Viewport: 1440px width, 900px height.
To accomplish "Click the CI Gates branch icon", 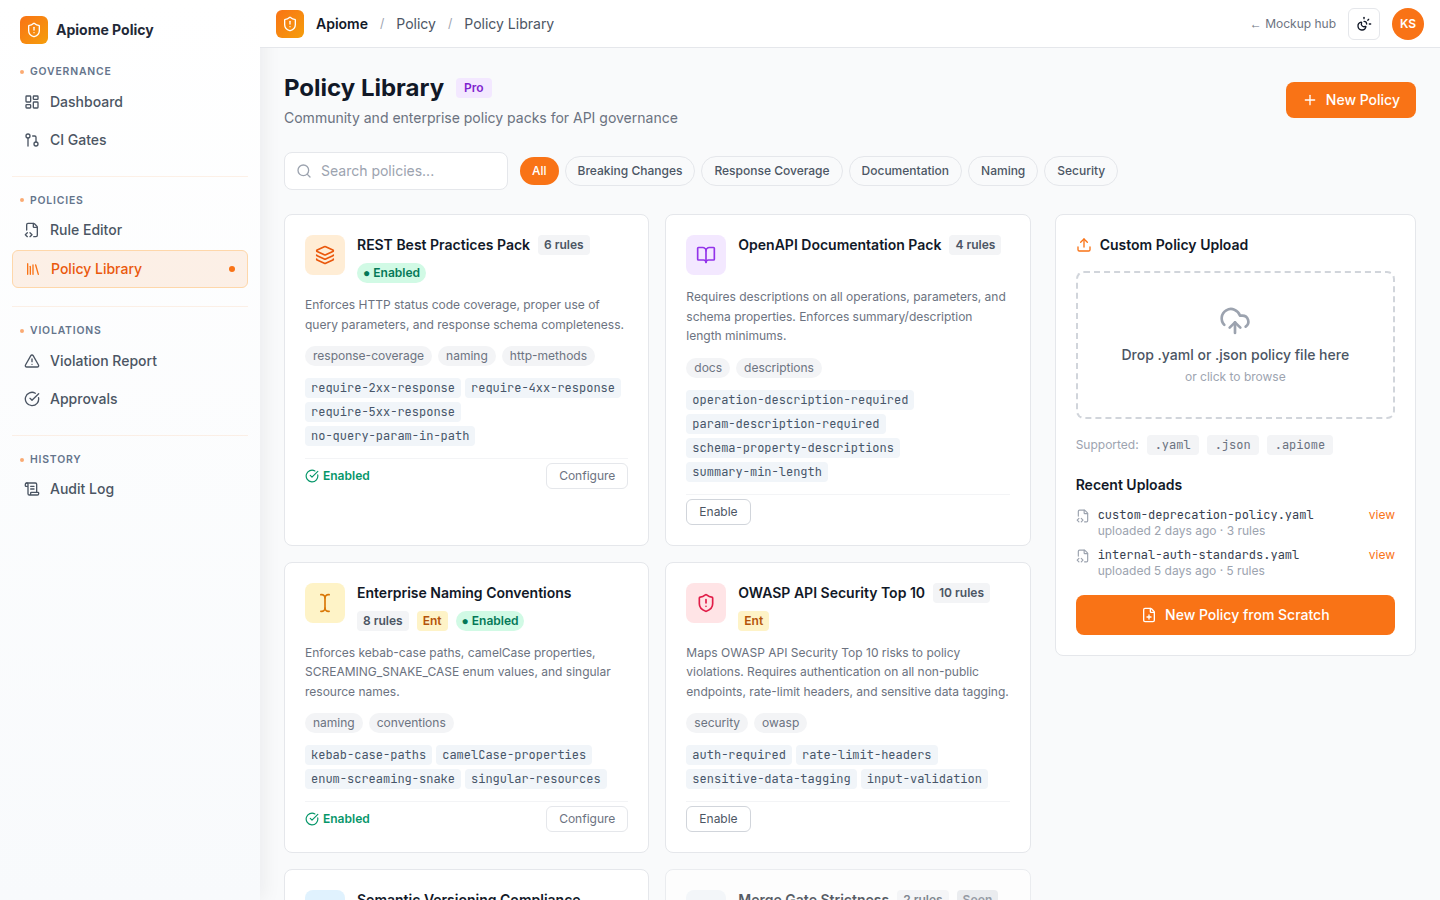I will tap(32, 140).
